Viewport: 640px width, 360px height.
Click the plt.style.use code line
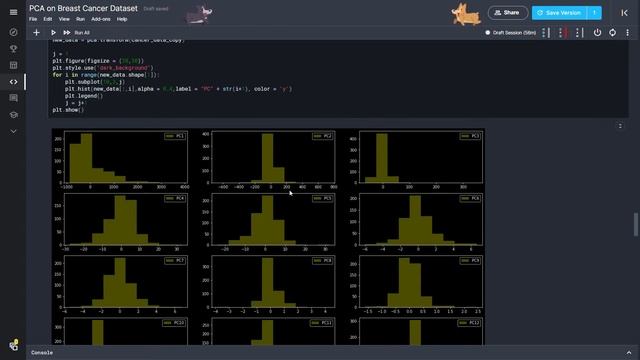click(103, 68)
